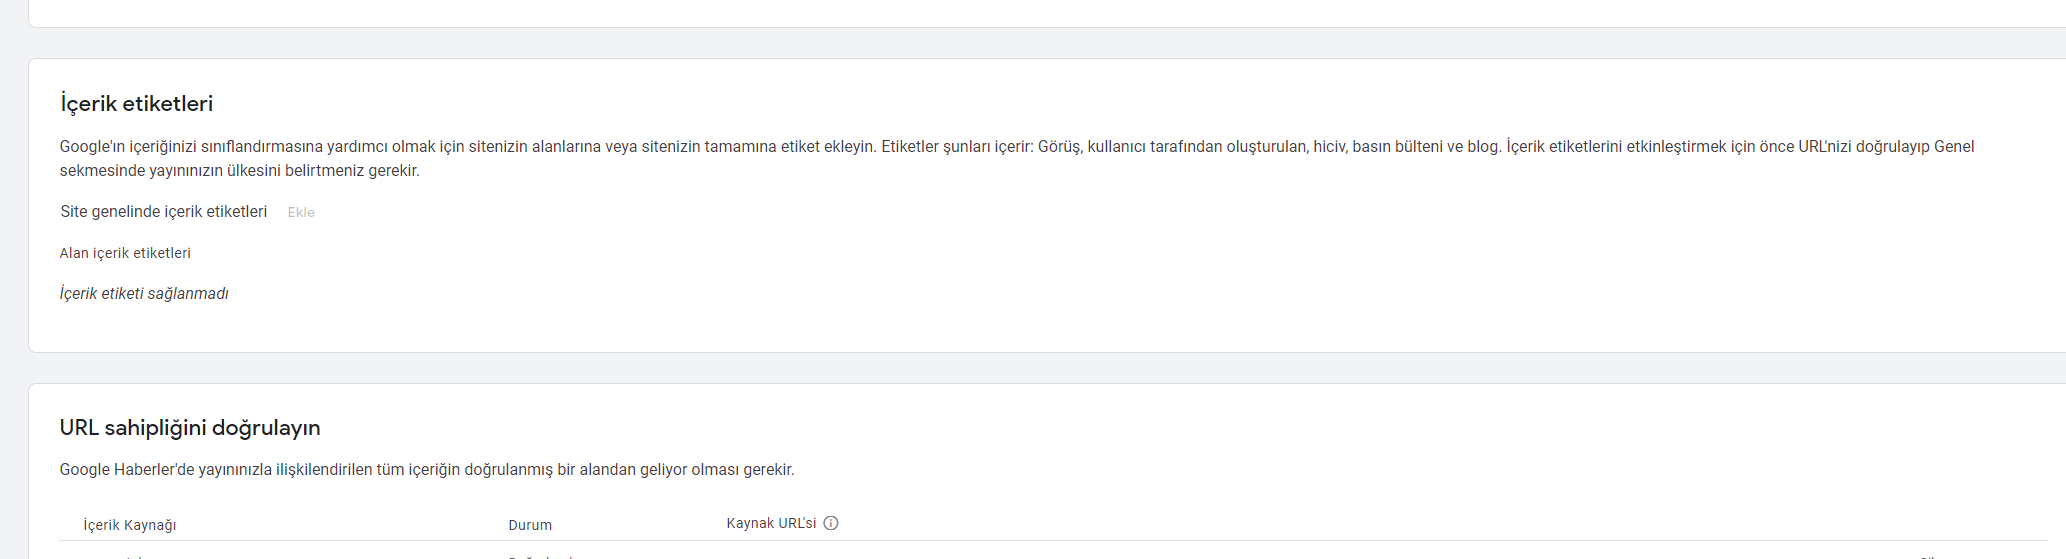2066x559 pixels.
Task: Click the Google'ın içeriğinizi sınıflandırmasına description paragraph
Action: click(1017, 158)
